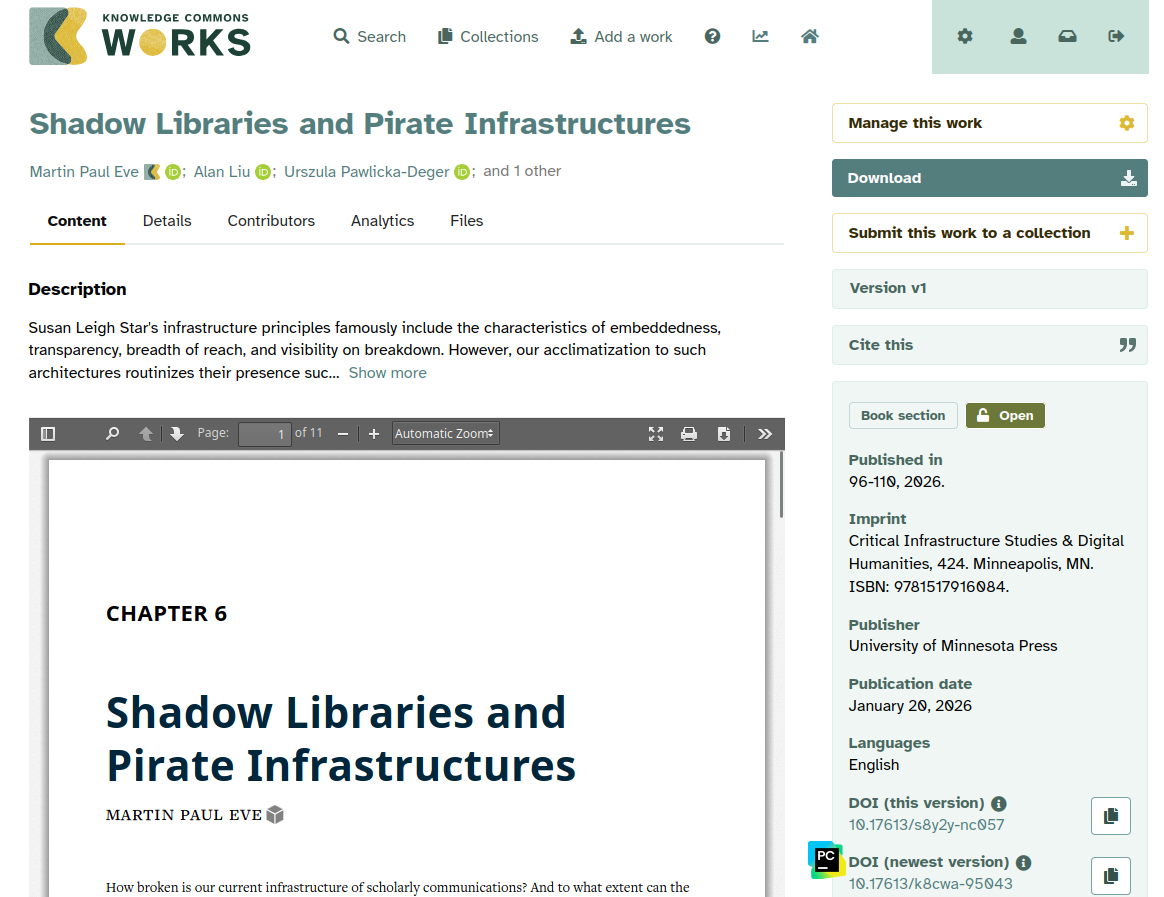Open the user profile icon
This screenshot has width=1164, height=897.
1018,36
